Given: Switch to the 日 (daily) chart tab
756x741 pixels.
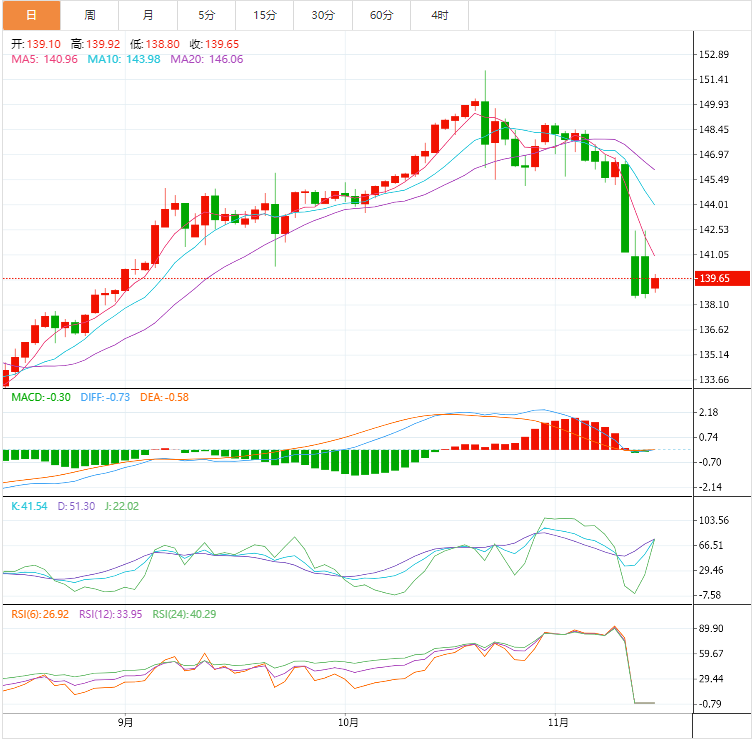Looking at the screenshot, I should [31, 15].
